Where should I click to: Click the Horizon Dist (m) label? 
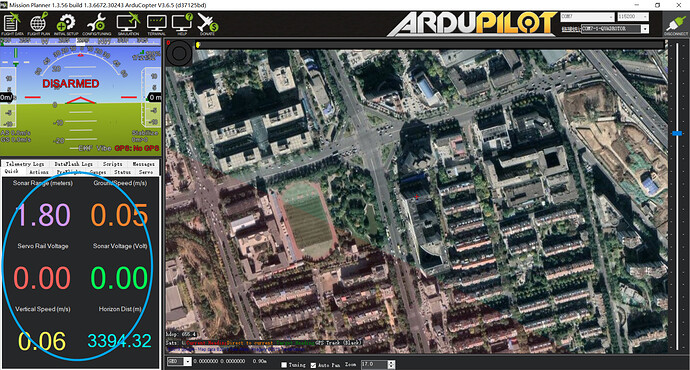[120, 309]
